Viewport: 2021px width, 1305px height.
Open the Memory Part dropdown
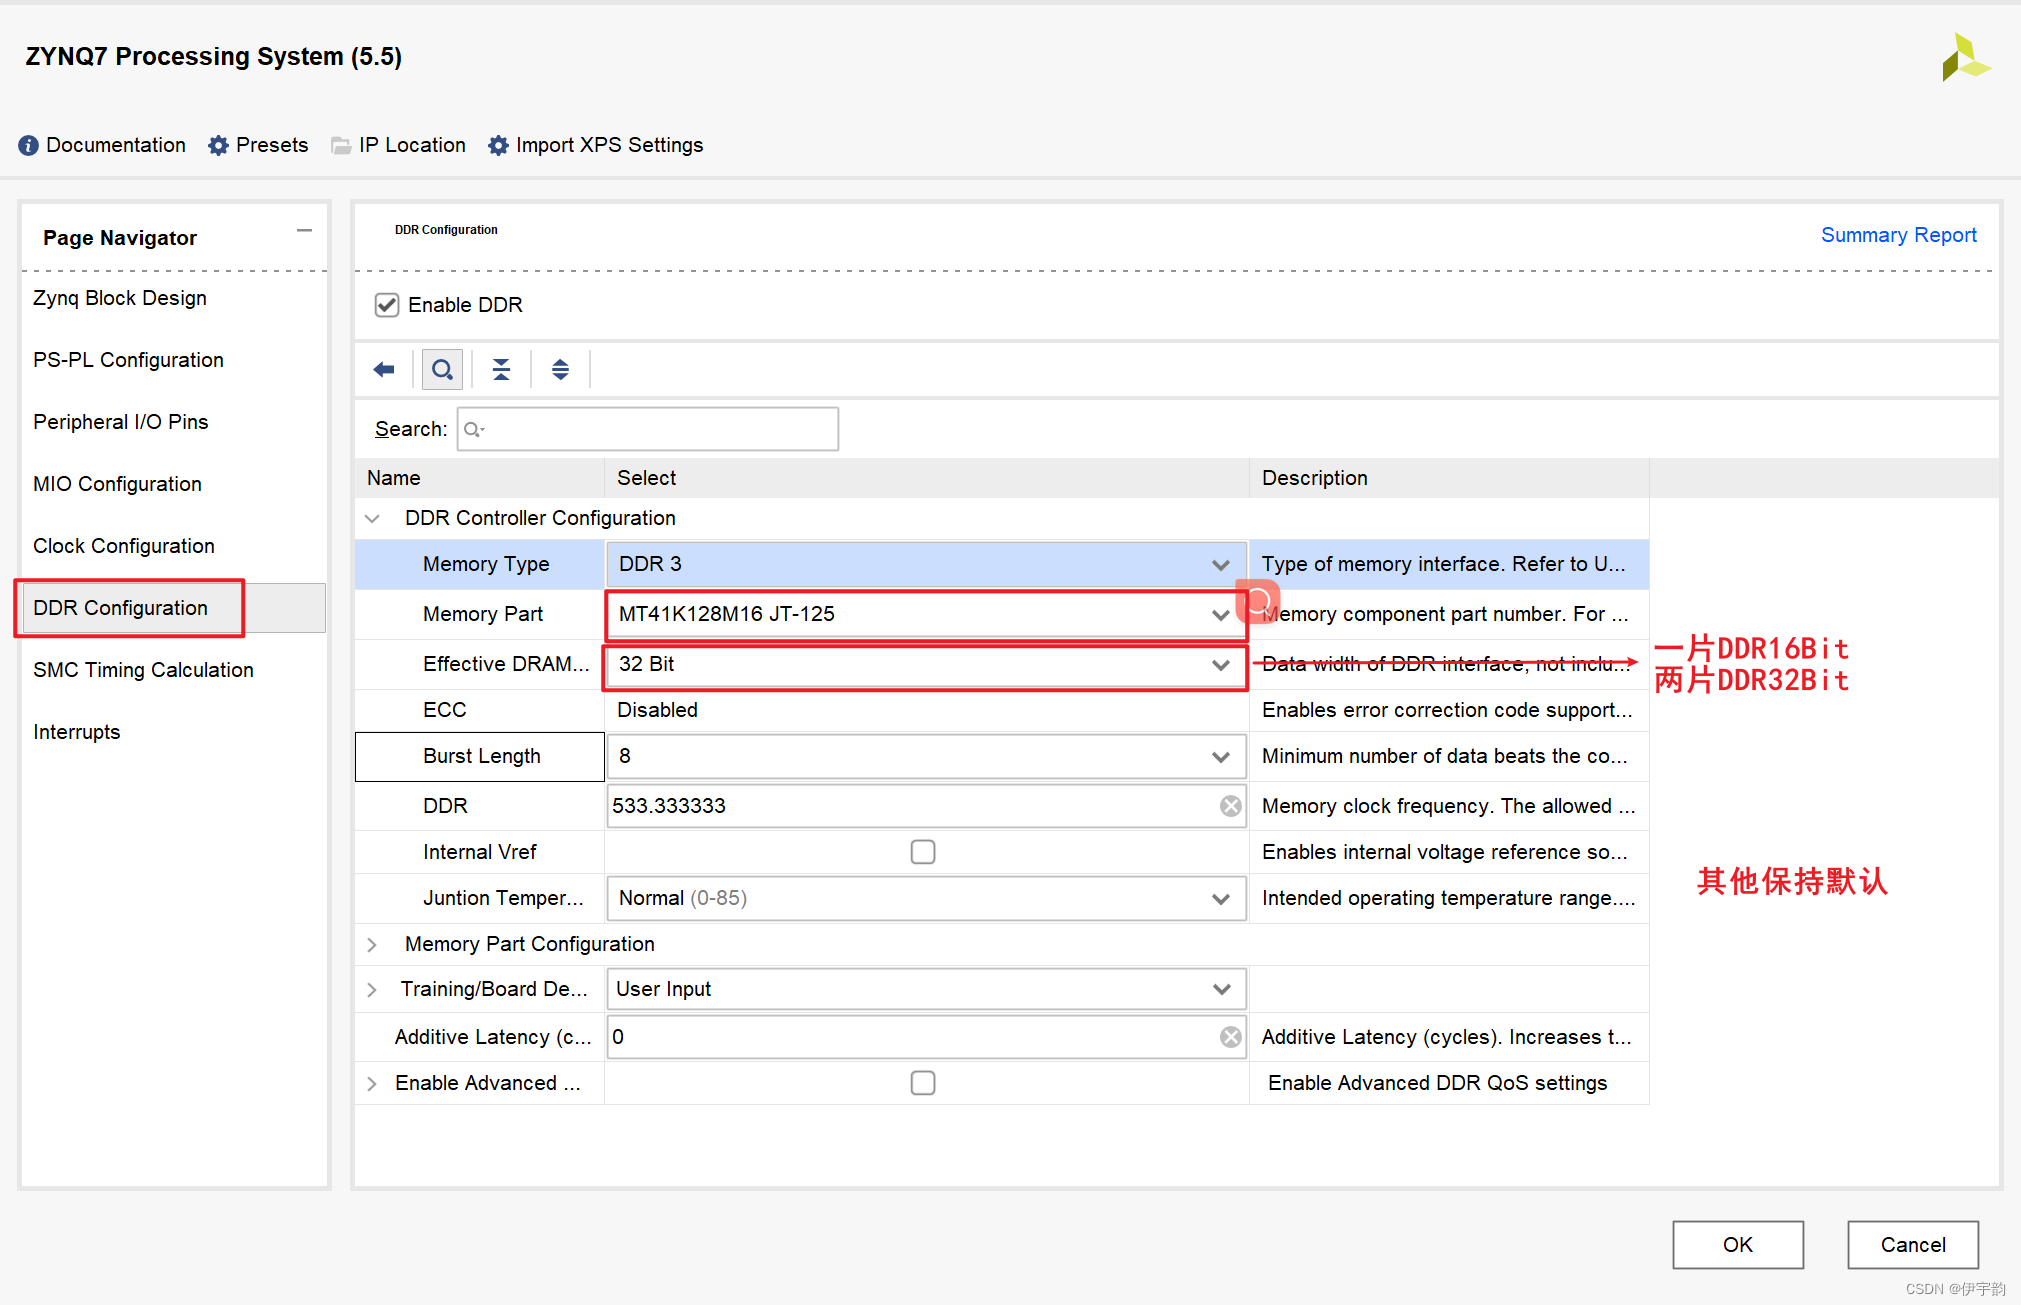coord(1220,615)
